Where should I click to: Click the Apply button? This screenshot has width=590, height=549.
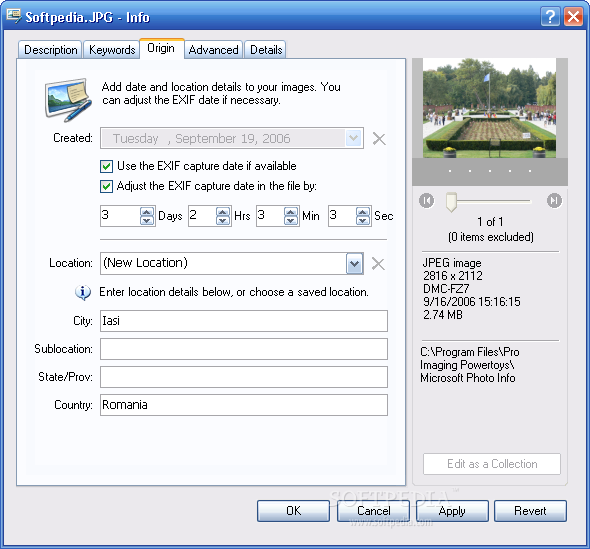[x=452, y=511]
